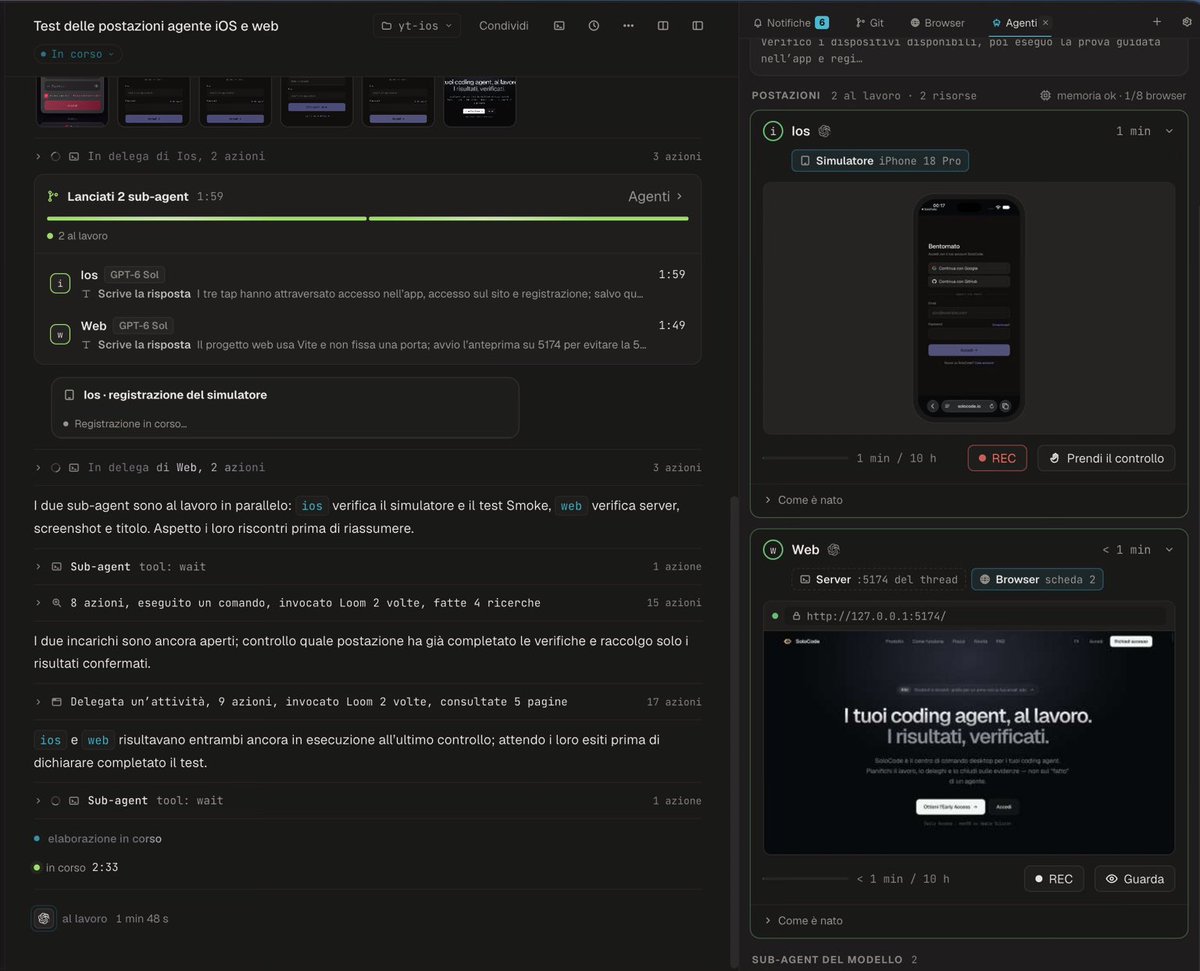Switch to the Git tab
Screen dimensions: 1200x971
(870, 22)
